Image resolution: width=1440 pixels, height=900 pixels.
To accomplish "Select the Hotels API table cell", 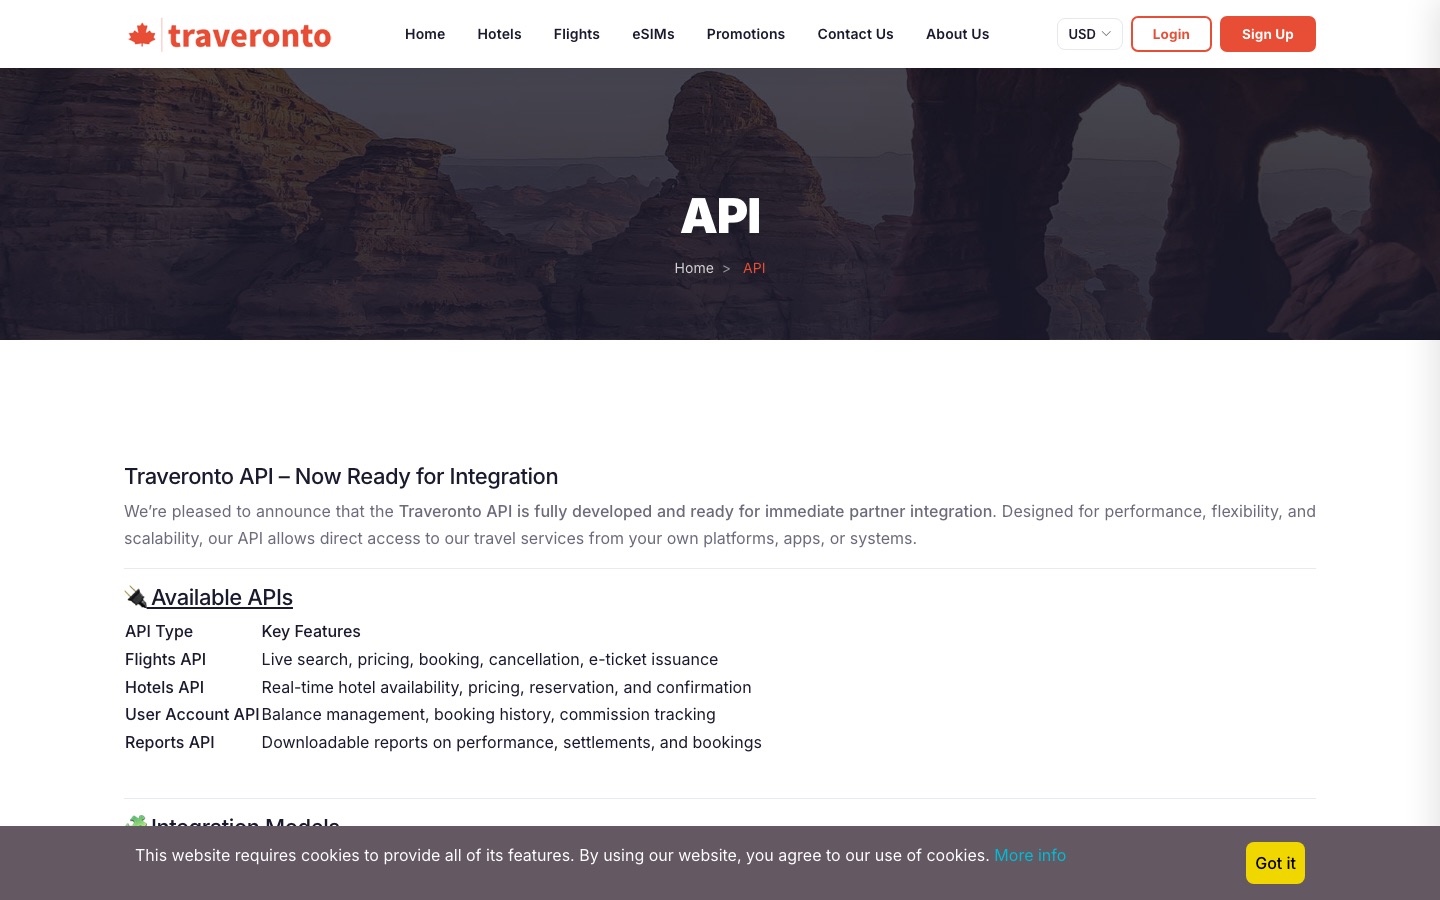I will [x=164, y=687].
